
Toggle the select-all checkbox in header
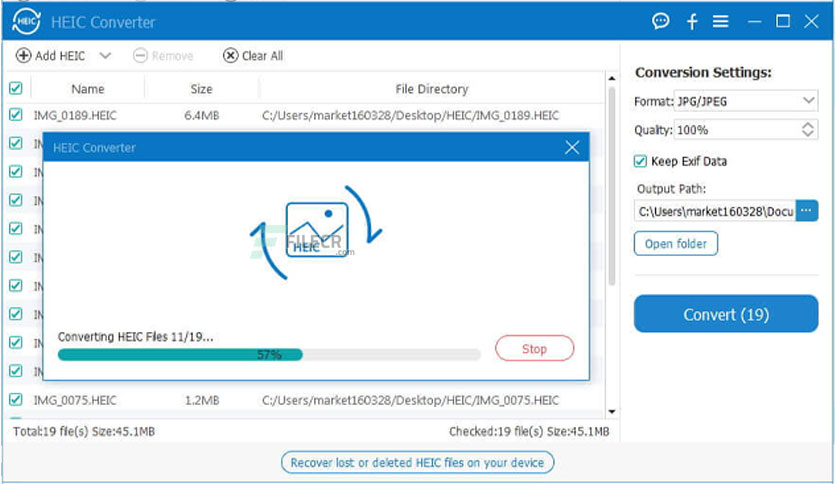tap(15, 88)
